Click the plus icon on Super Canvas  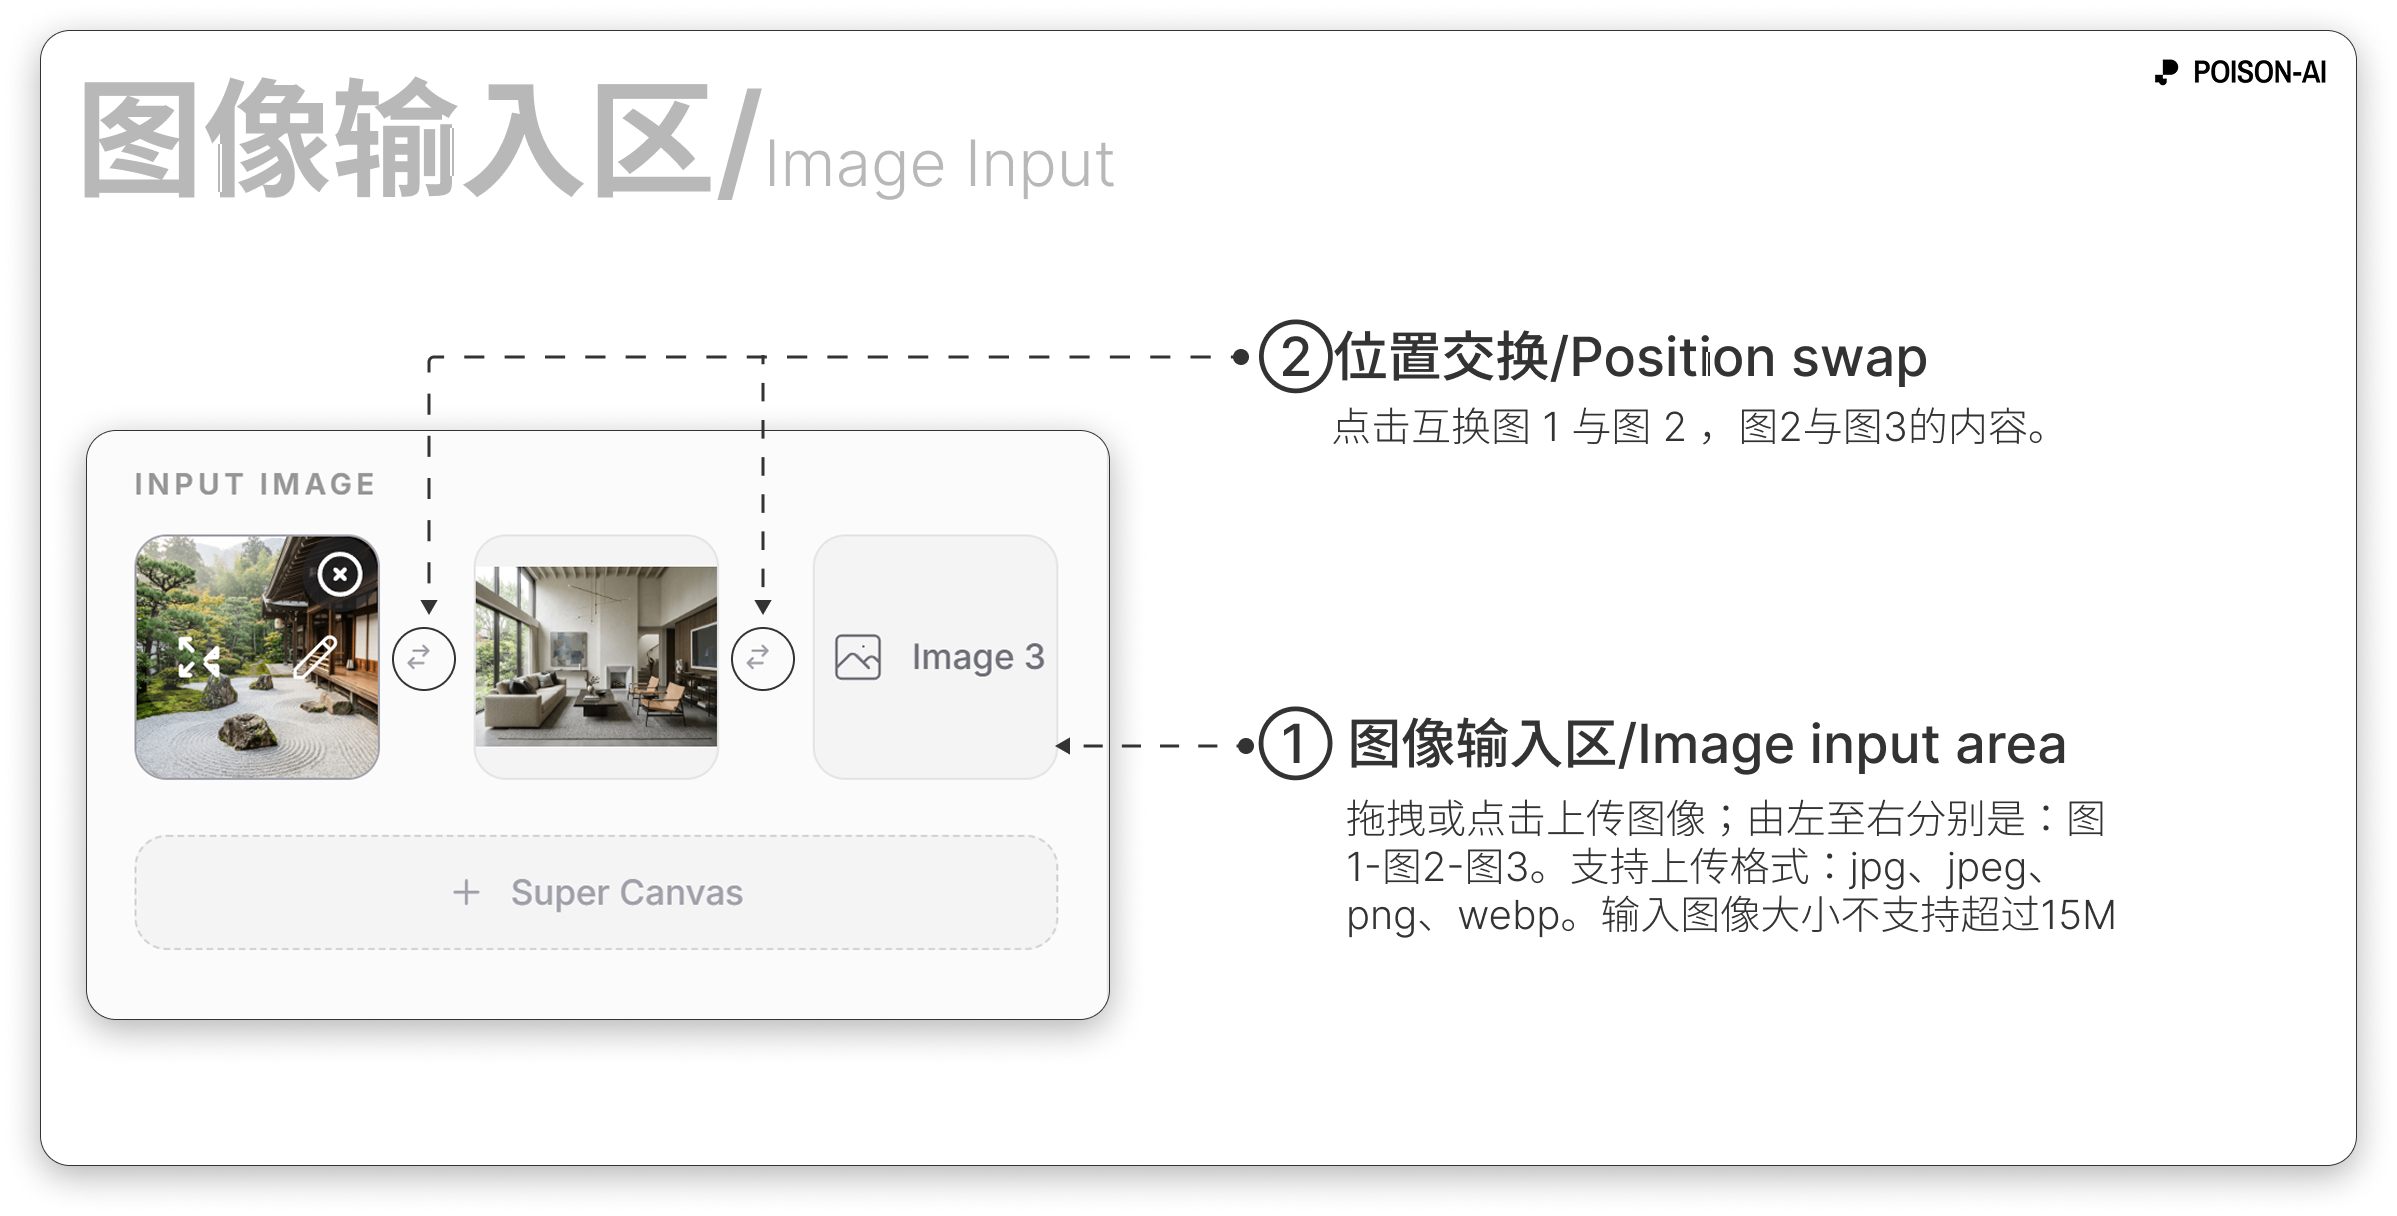466,893
